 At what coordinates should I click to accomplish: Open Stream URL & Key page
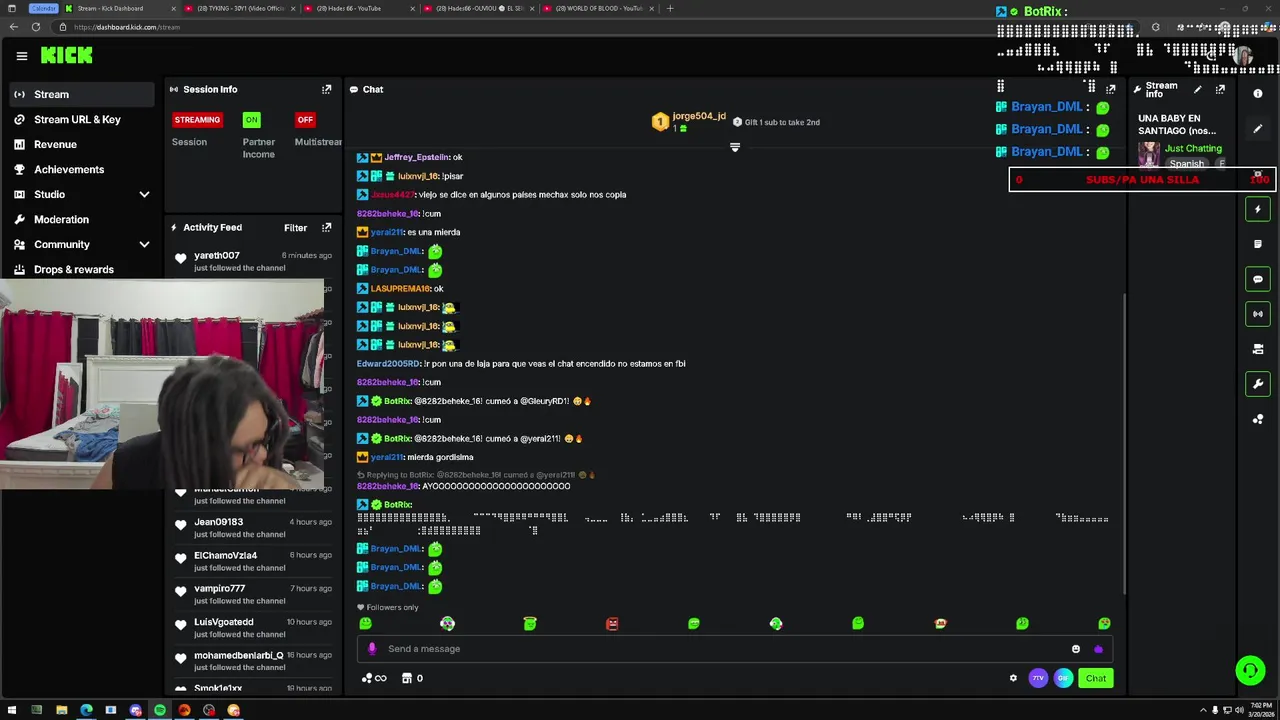click(78, 119)
